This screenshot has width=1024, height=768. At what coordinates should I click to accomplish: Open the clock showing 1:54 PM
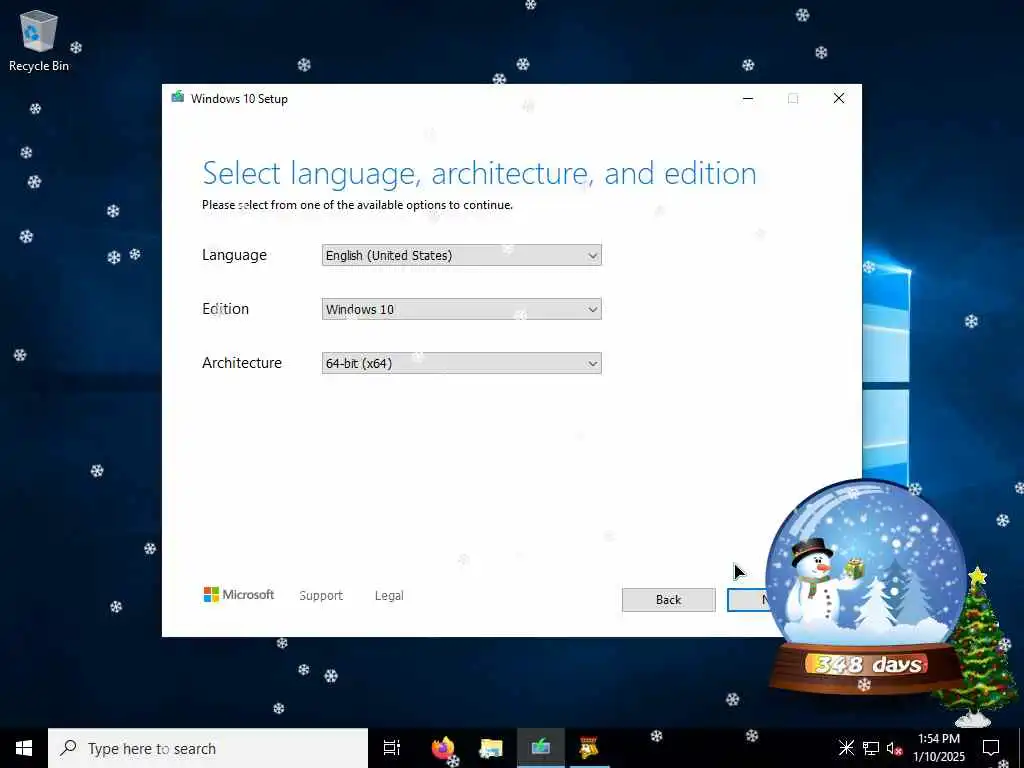tap(938, 748)
